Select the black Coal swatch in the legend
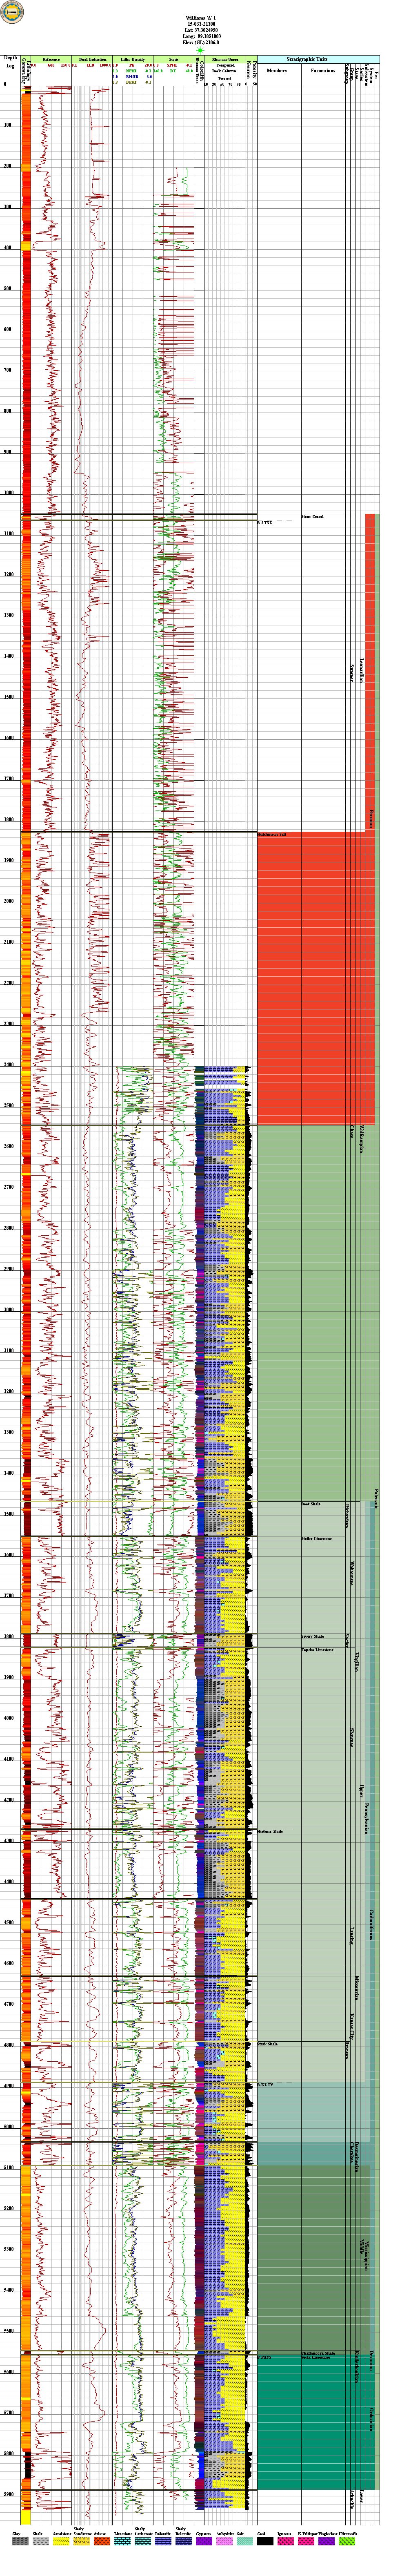The height and width of the screenshot is (2576, 400). coord(265,2541)
